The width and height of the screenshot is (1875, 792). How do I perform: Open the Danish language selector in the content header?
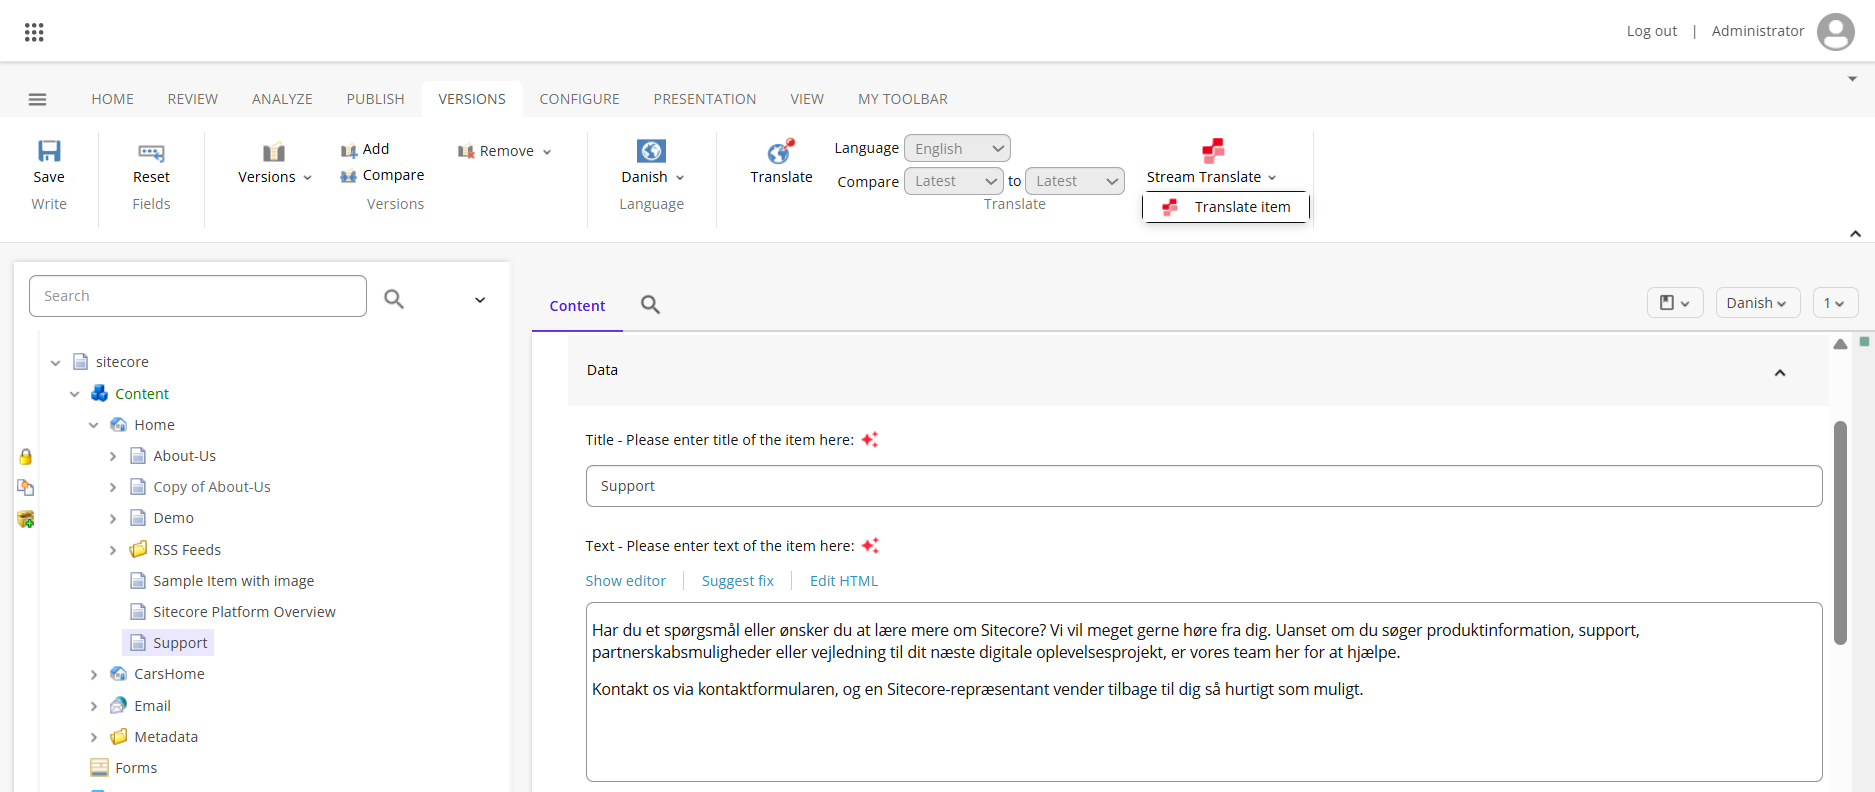click(x=1758, y=303)
